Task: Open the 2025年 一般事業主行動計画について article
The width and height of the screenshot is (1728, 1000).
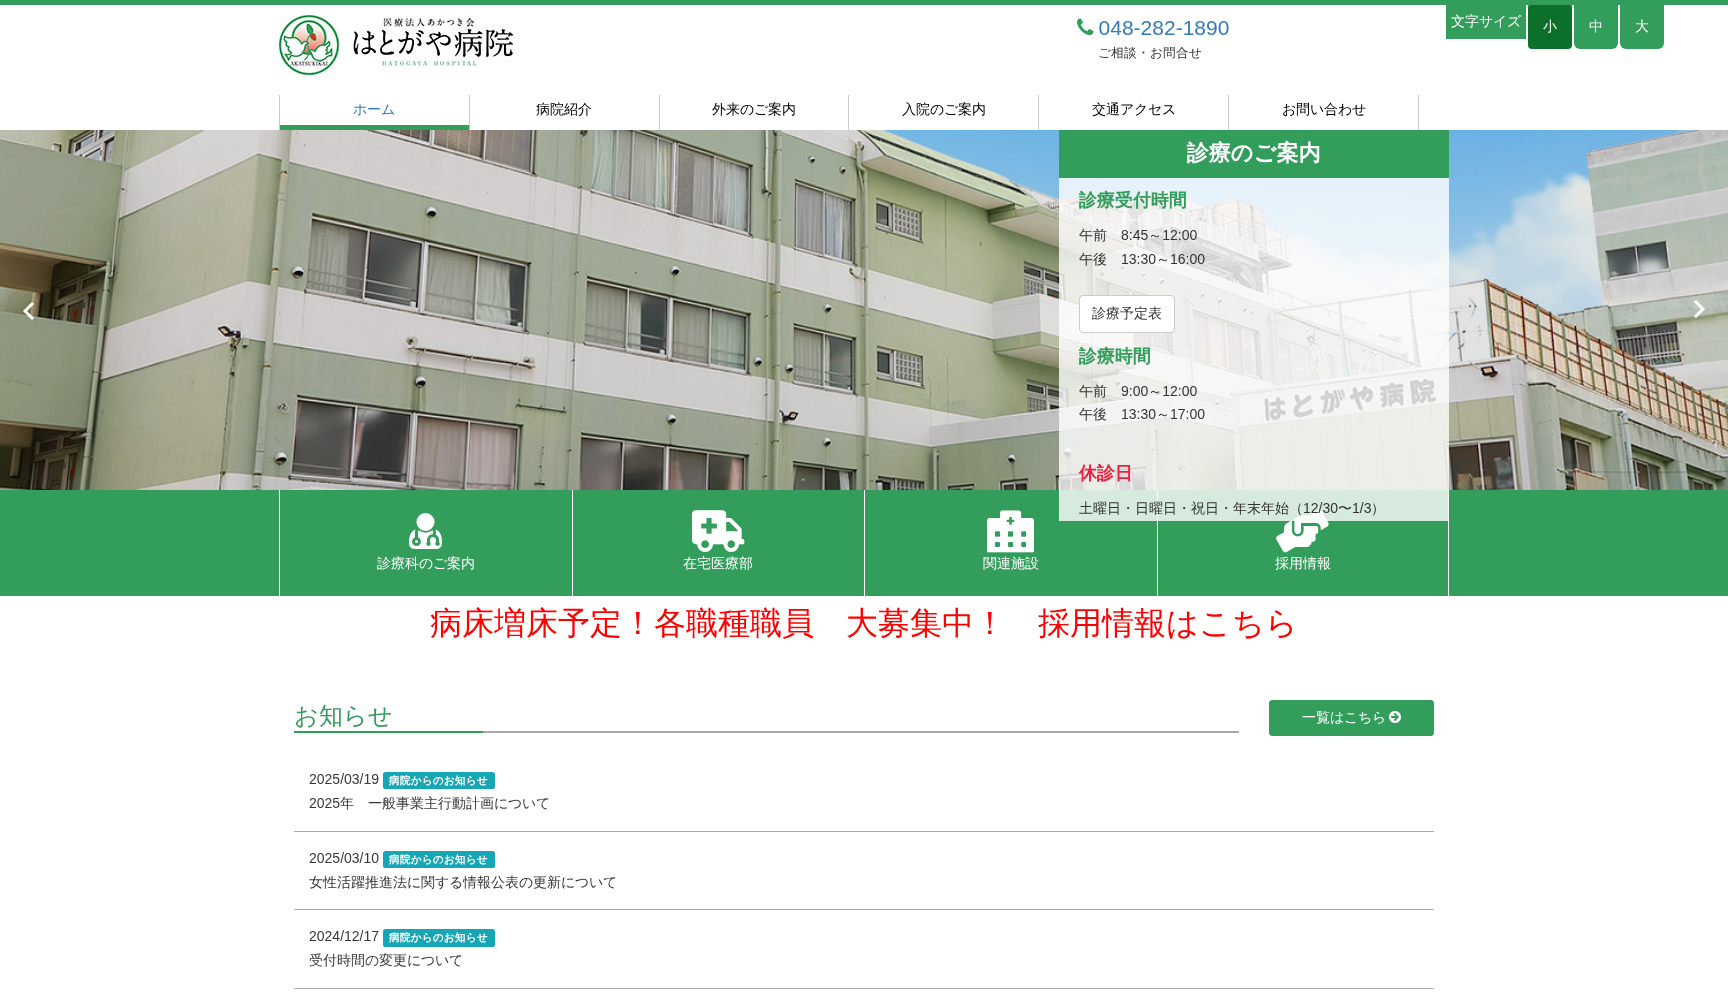Action: click(429, 803)
